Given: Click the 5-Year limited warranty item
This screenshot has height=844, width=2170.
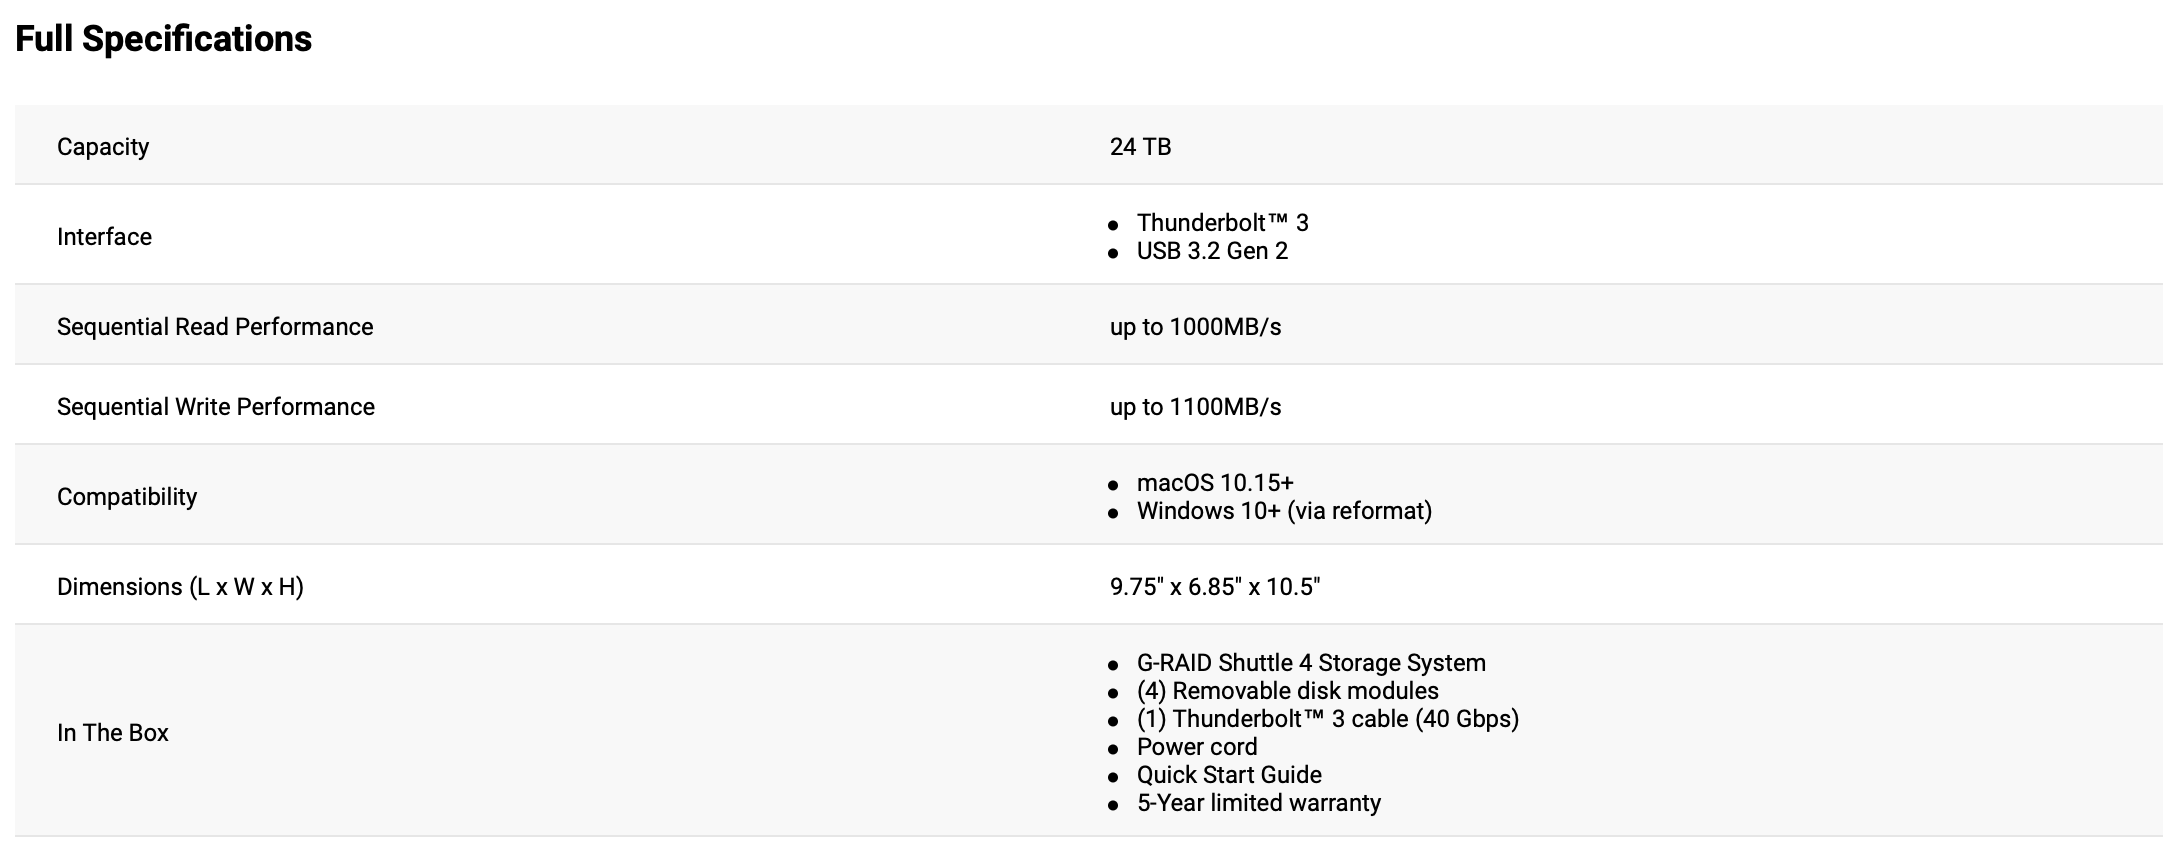Looking at the screenshot, I should click(x=1259, y=803).
